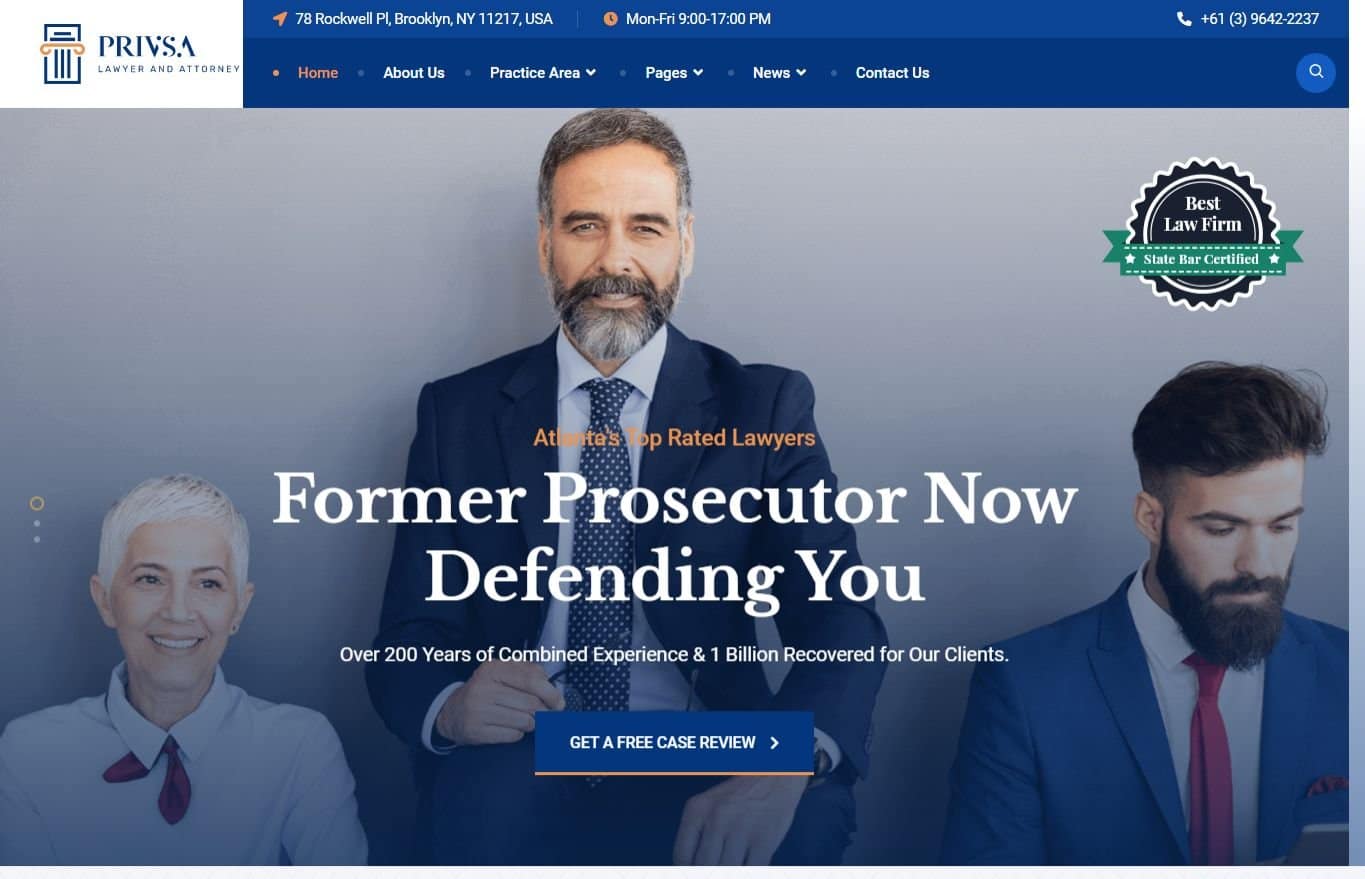Expand the Practice Area dropdown
The height and width of the screenshot is (879, 1365).
(543, 73)
